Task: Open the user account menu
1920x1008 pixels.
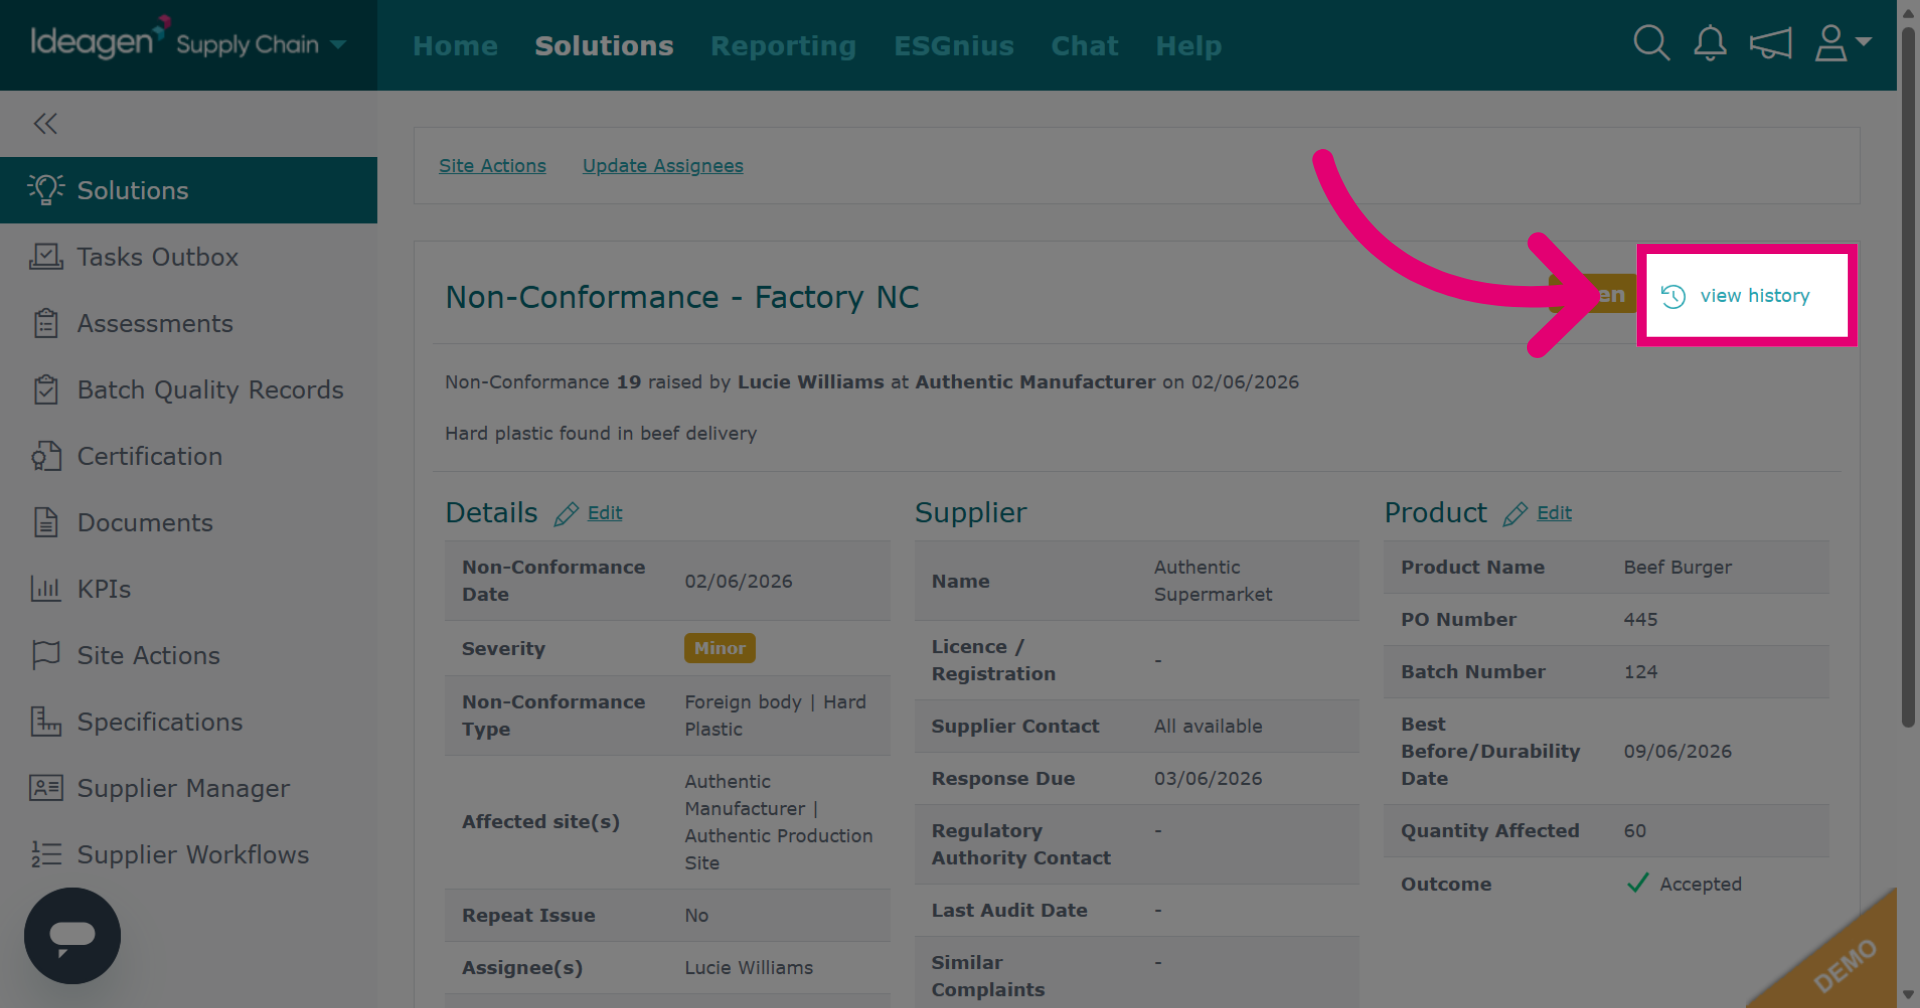Action: 1842,43
